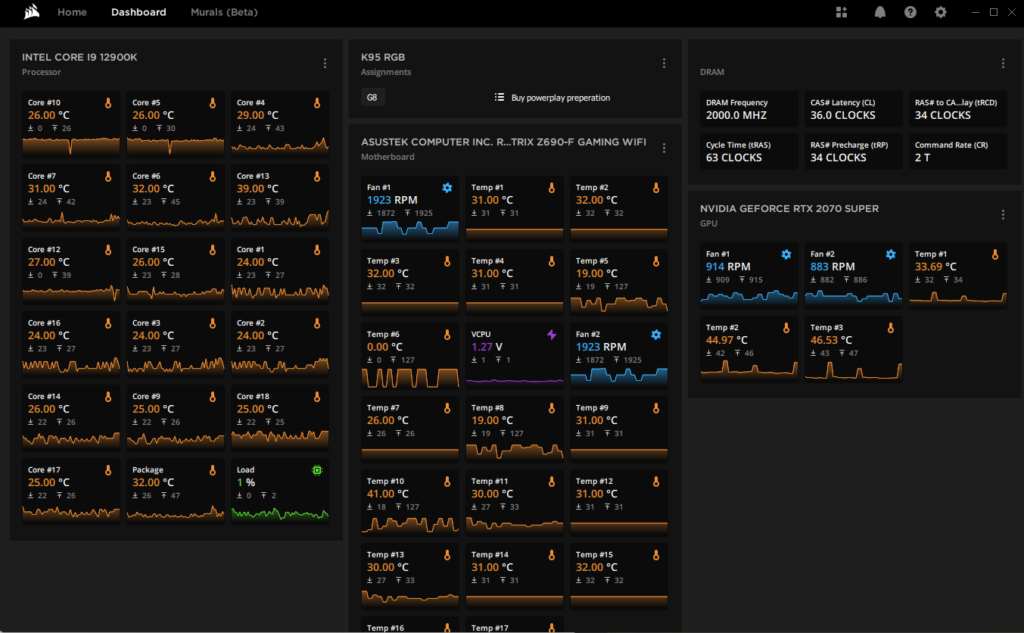Select the Dashboard tab

(x=138, y=12)
